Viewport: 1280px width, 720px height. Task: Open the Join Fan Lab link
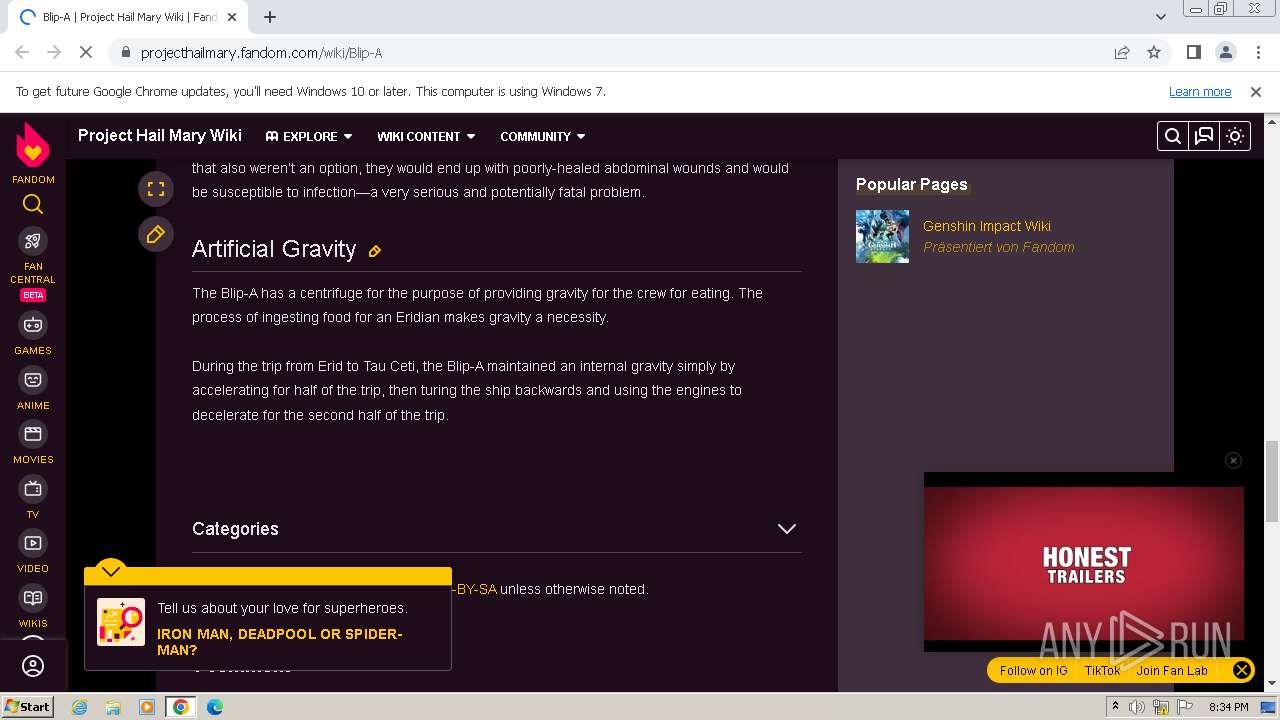point(1172,671)
